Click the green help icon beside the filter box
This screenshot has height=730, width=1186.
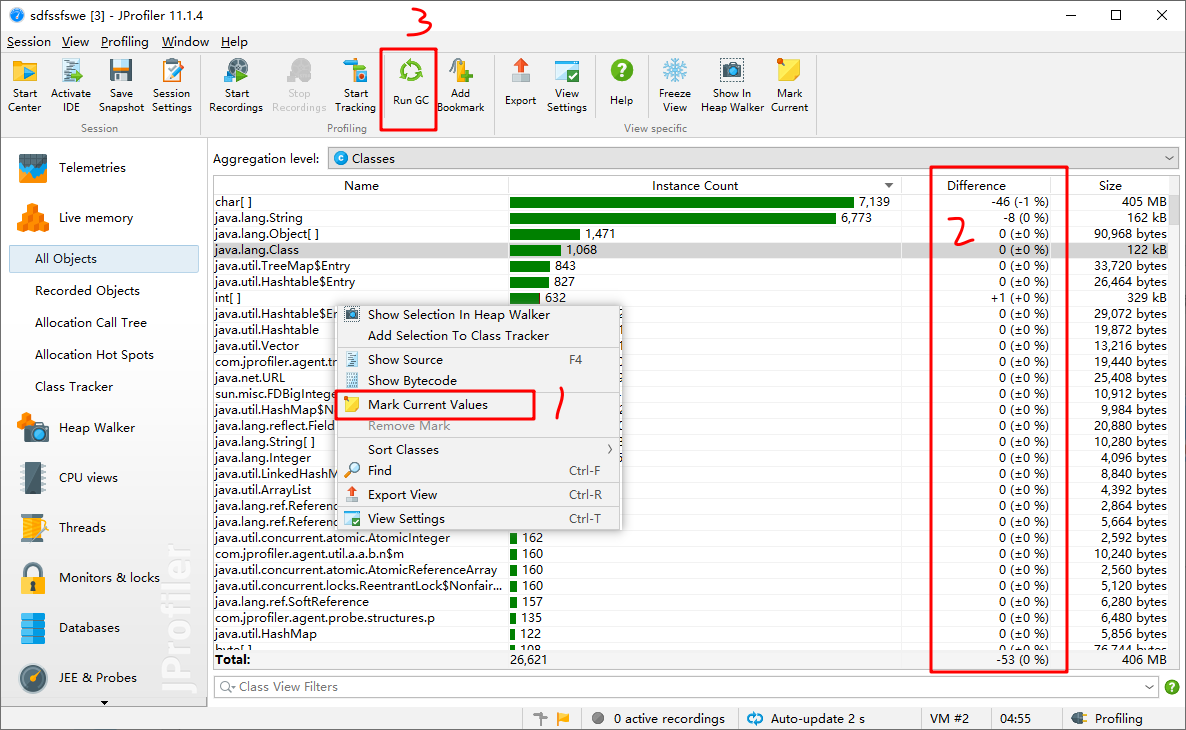click(x=1172, y=687)
